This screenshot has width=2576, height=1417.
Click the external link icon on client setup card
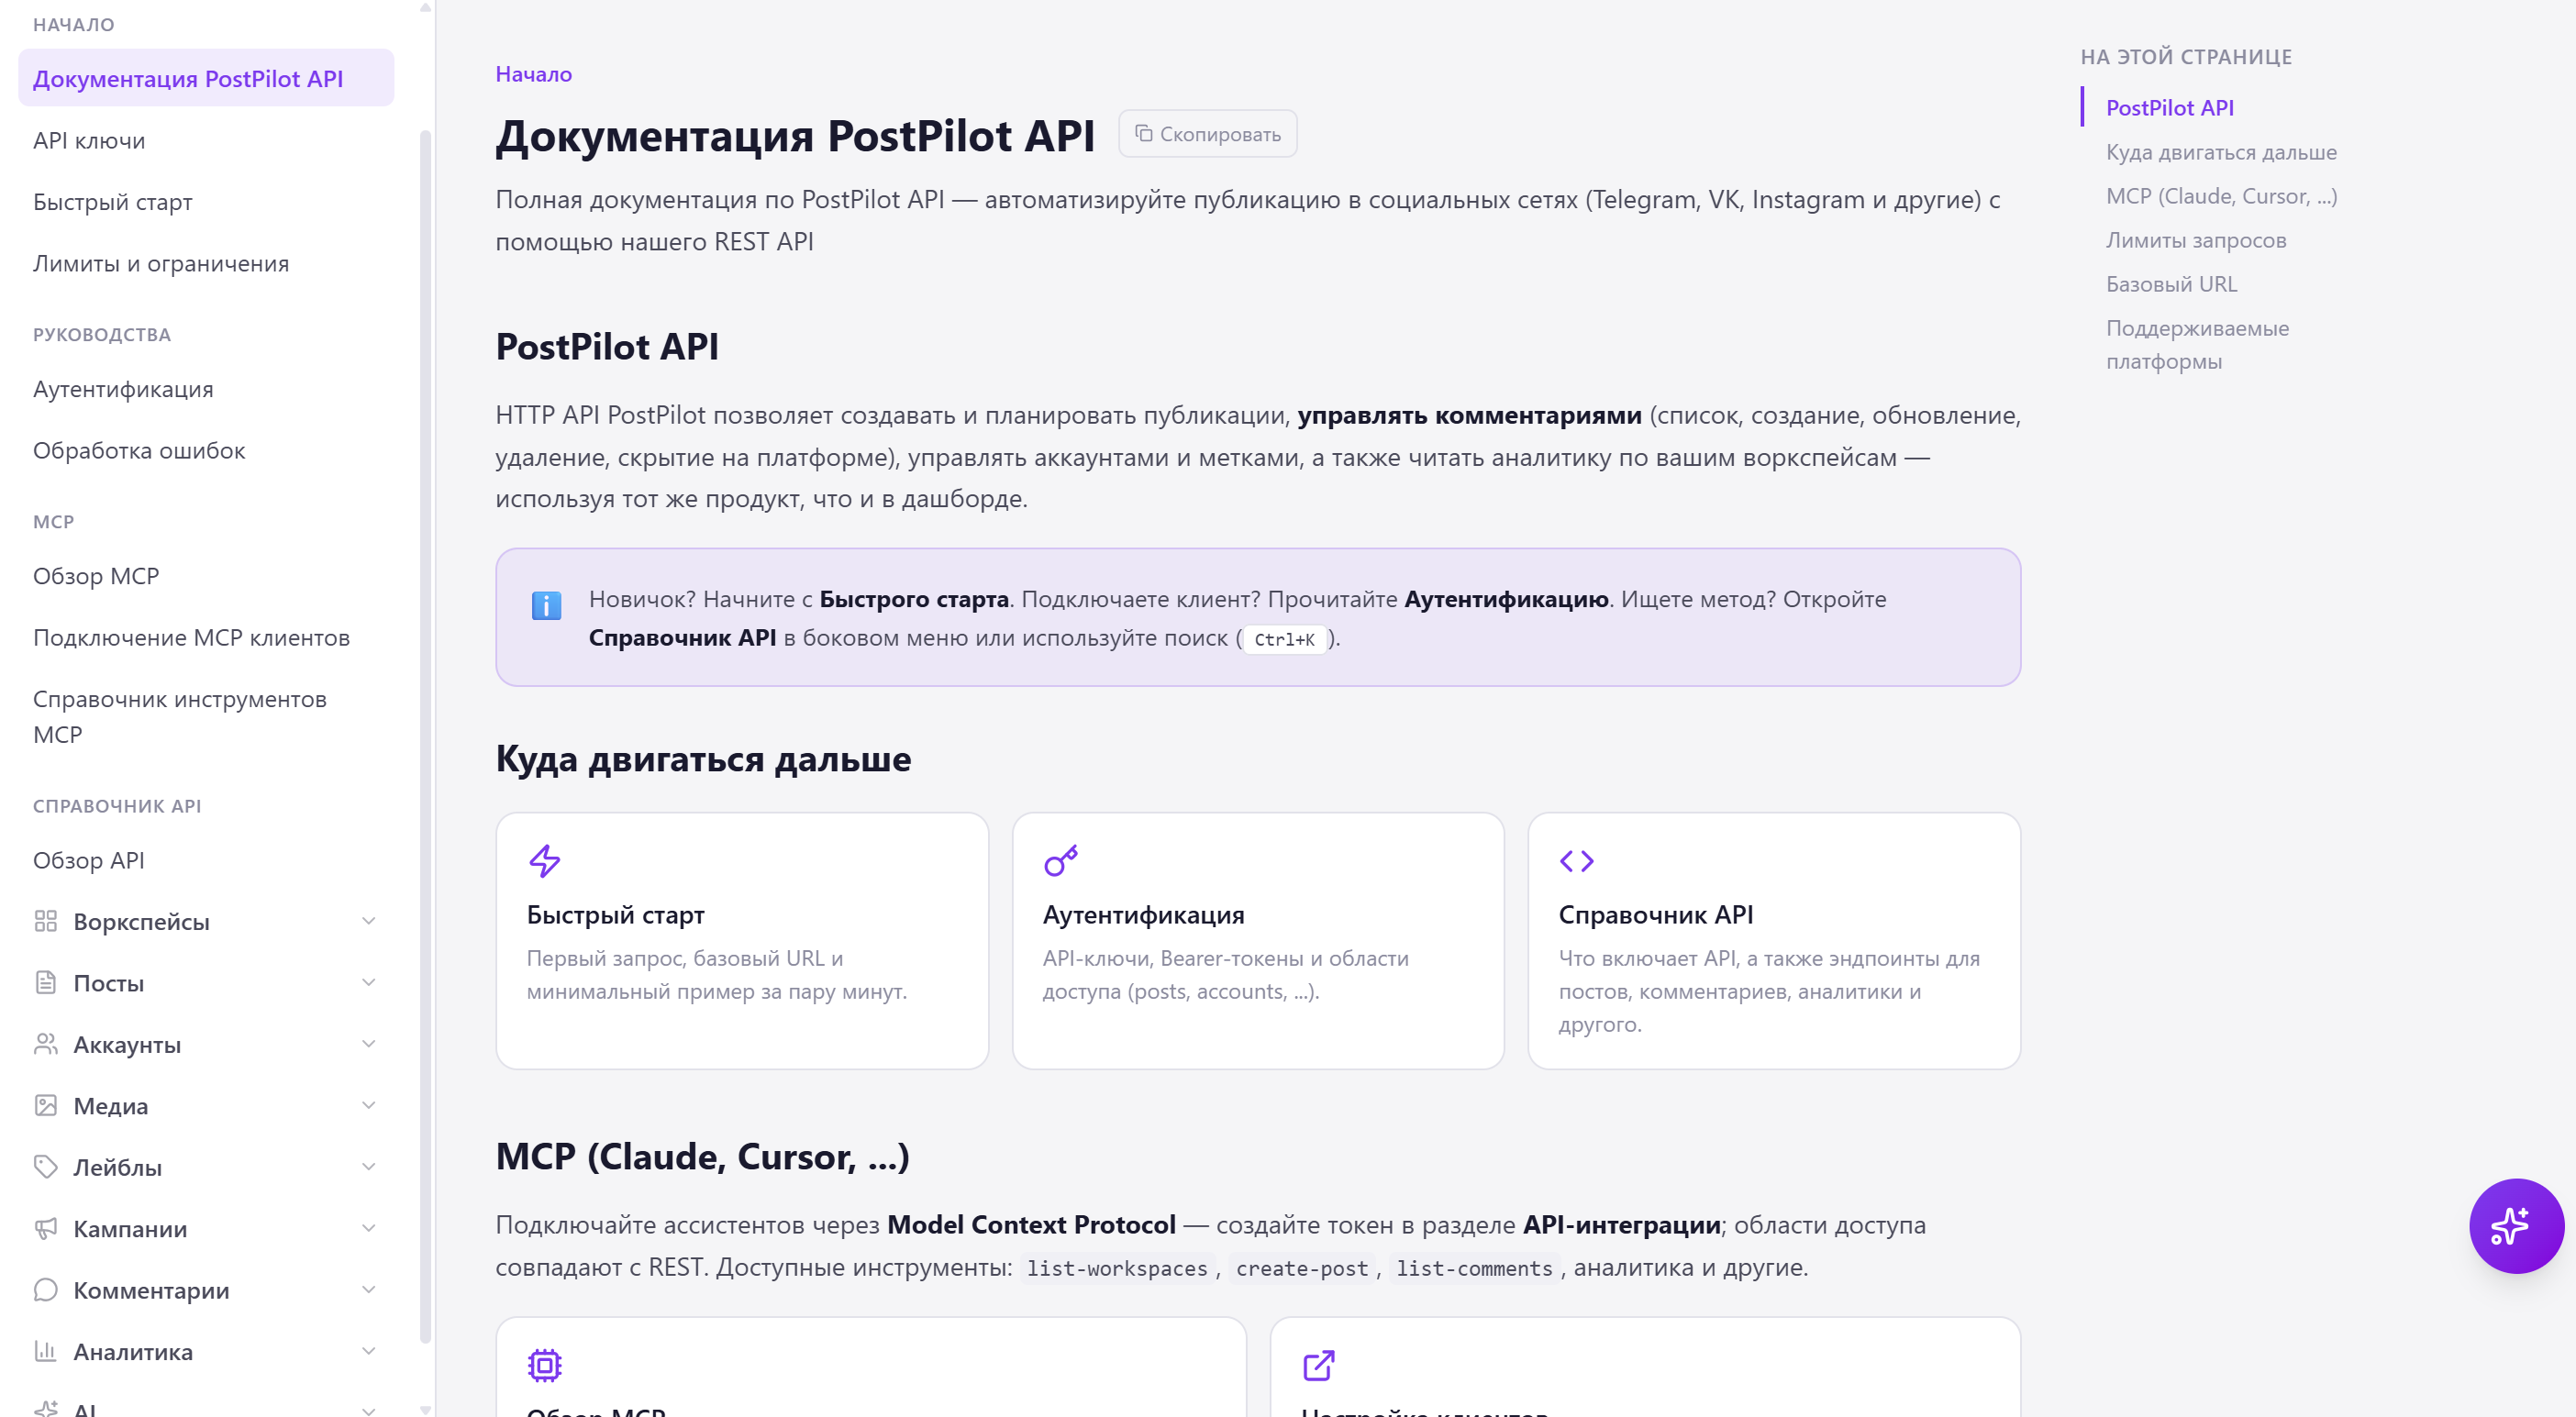pos(1319,1365)
